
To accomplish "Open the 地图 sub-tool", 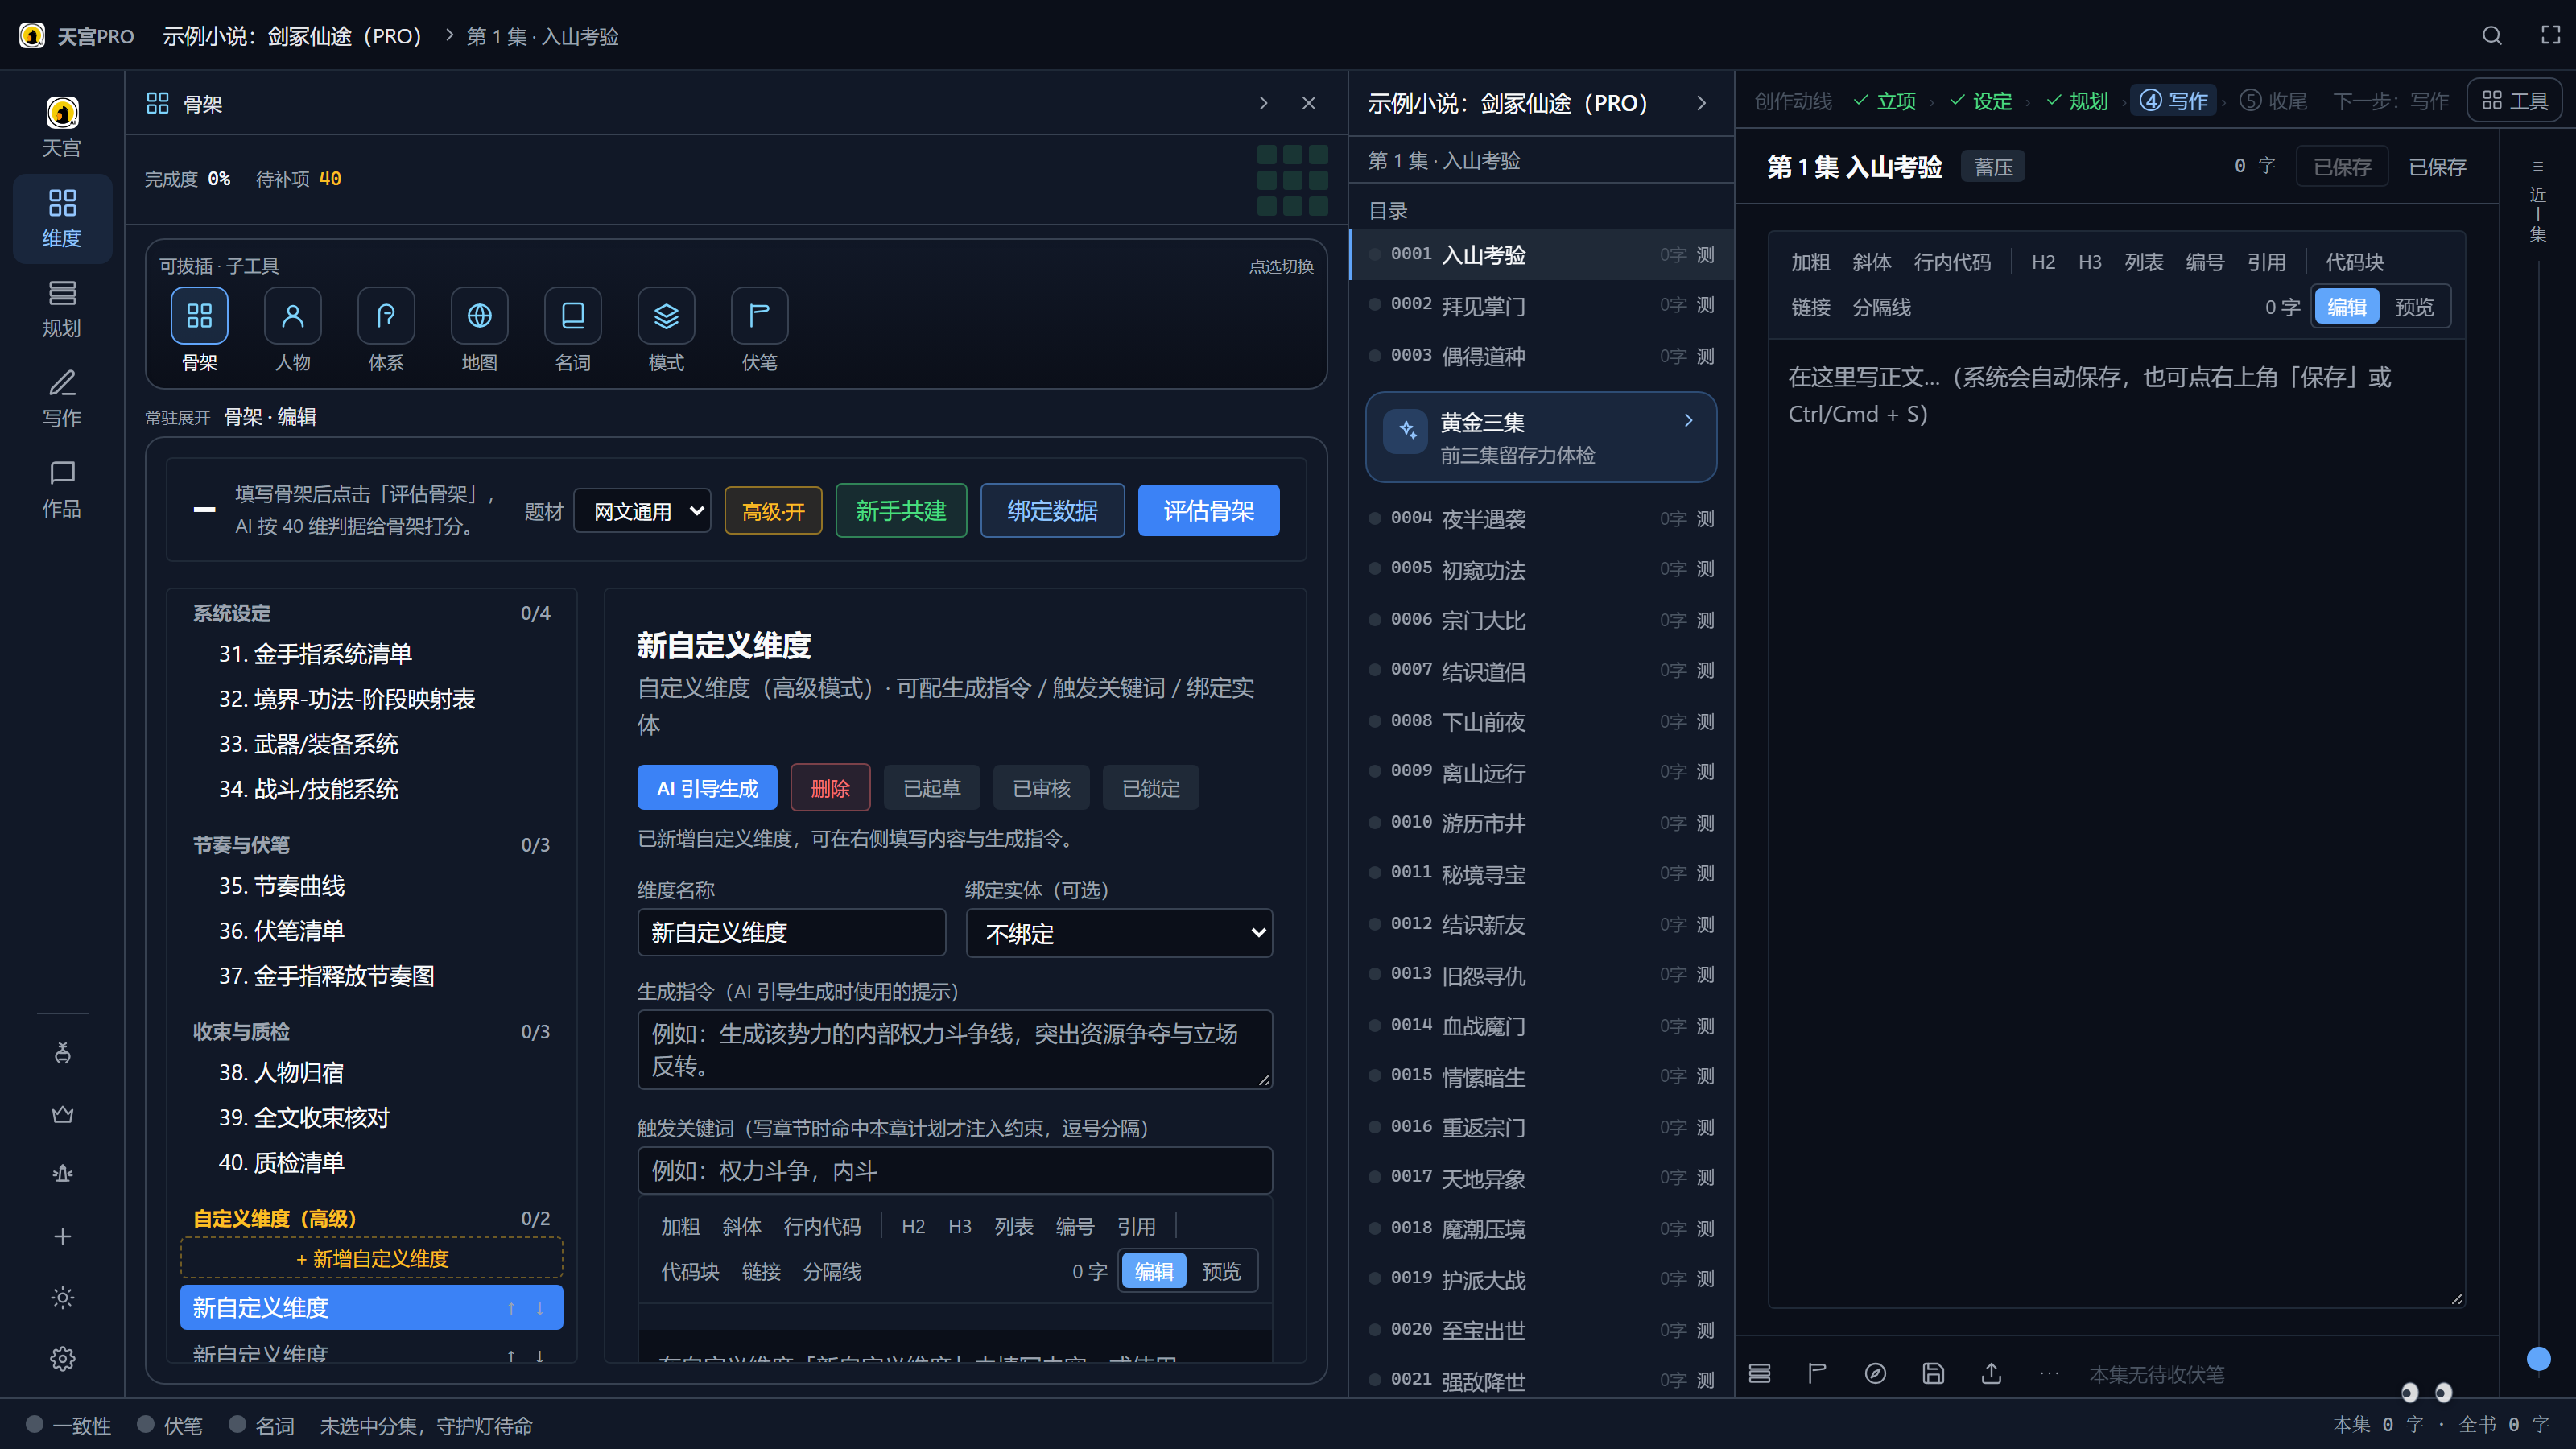I will [x=479, y=316].
